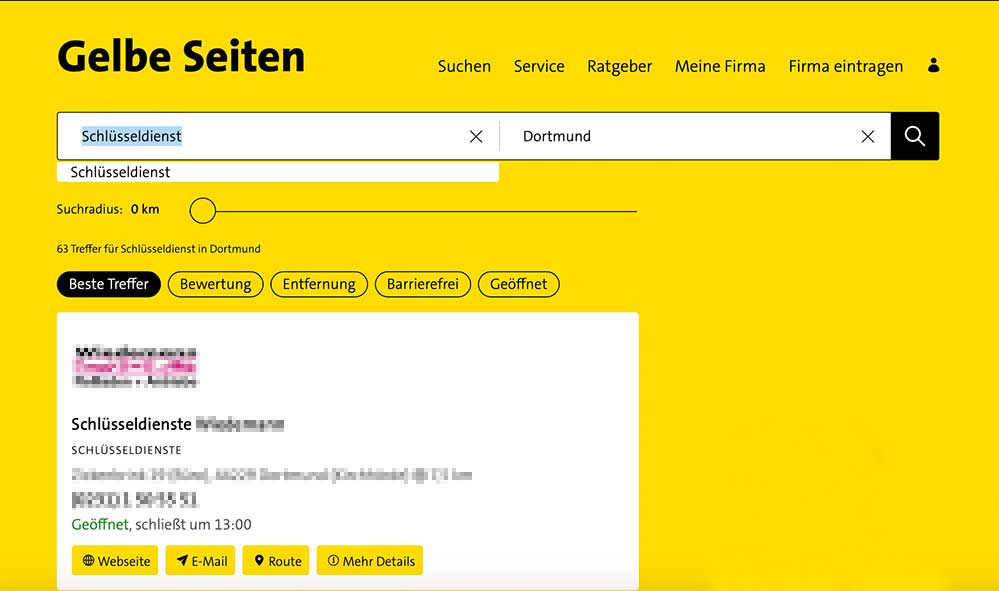This screenshot has width=999, height=591.
Task: Open the Suchen menu
Action: pos(464,66)
